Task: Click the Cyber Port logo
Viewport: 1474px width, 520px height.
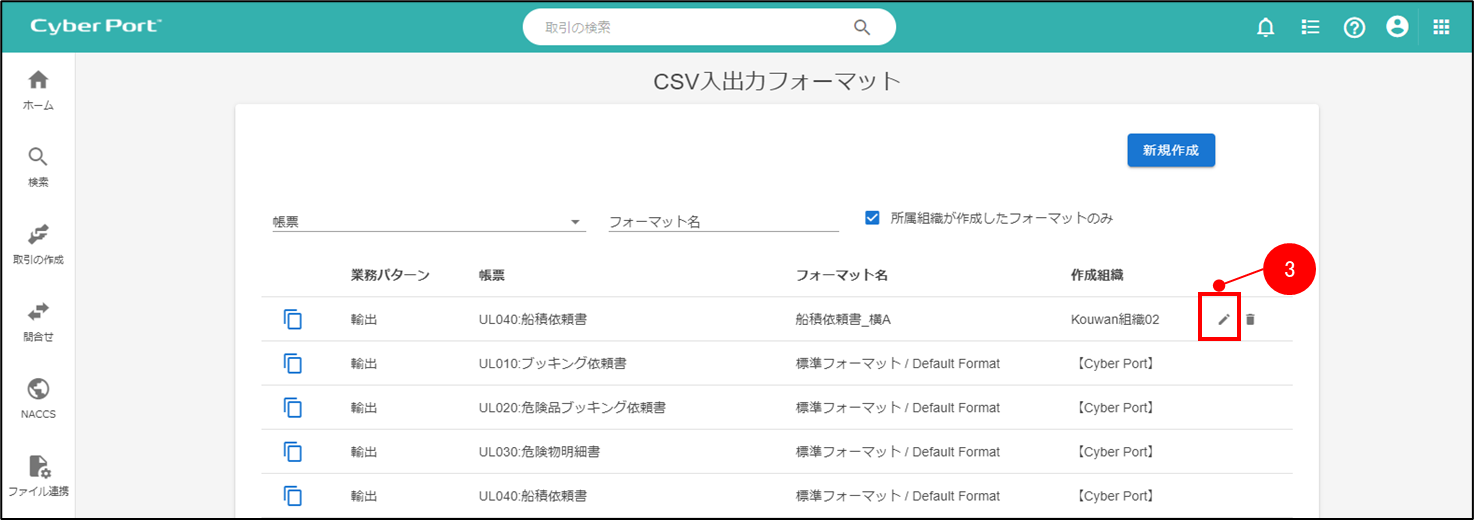Action: click(x=96, y=27)
